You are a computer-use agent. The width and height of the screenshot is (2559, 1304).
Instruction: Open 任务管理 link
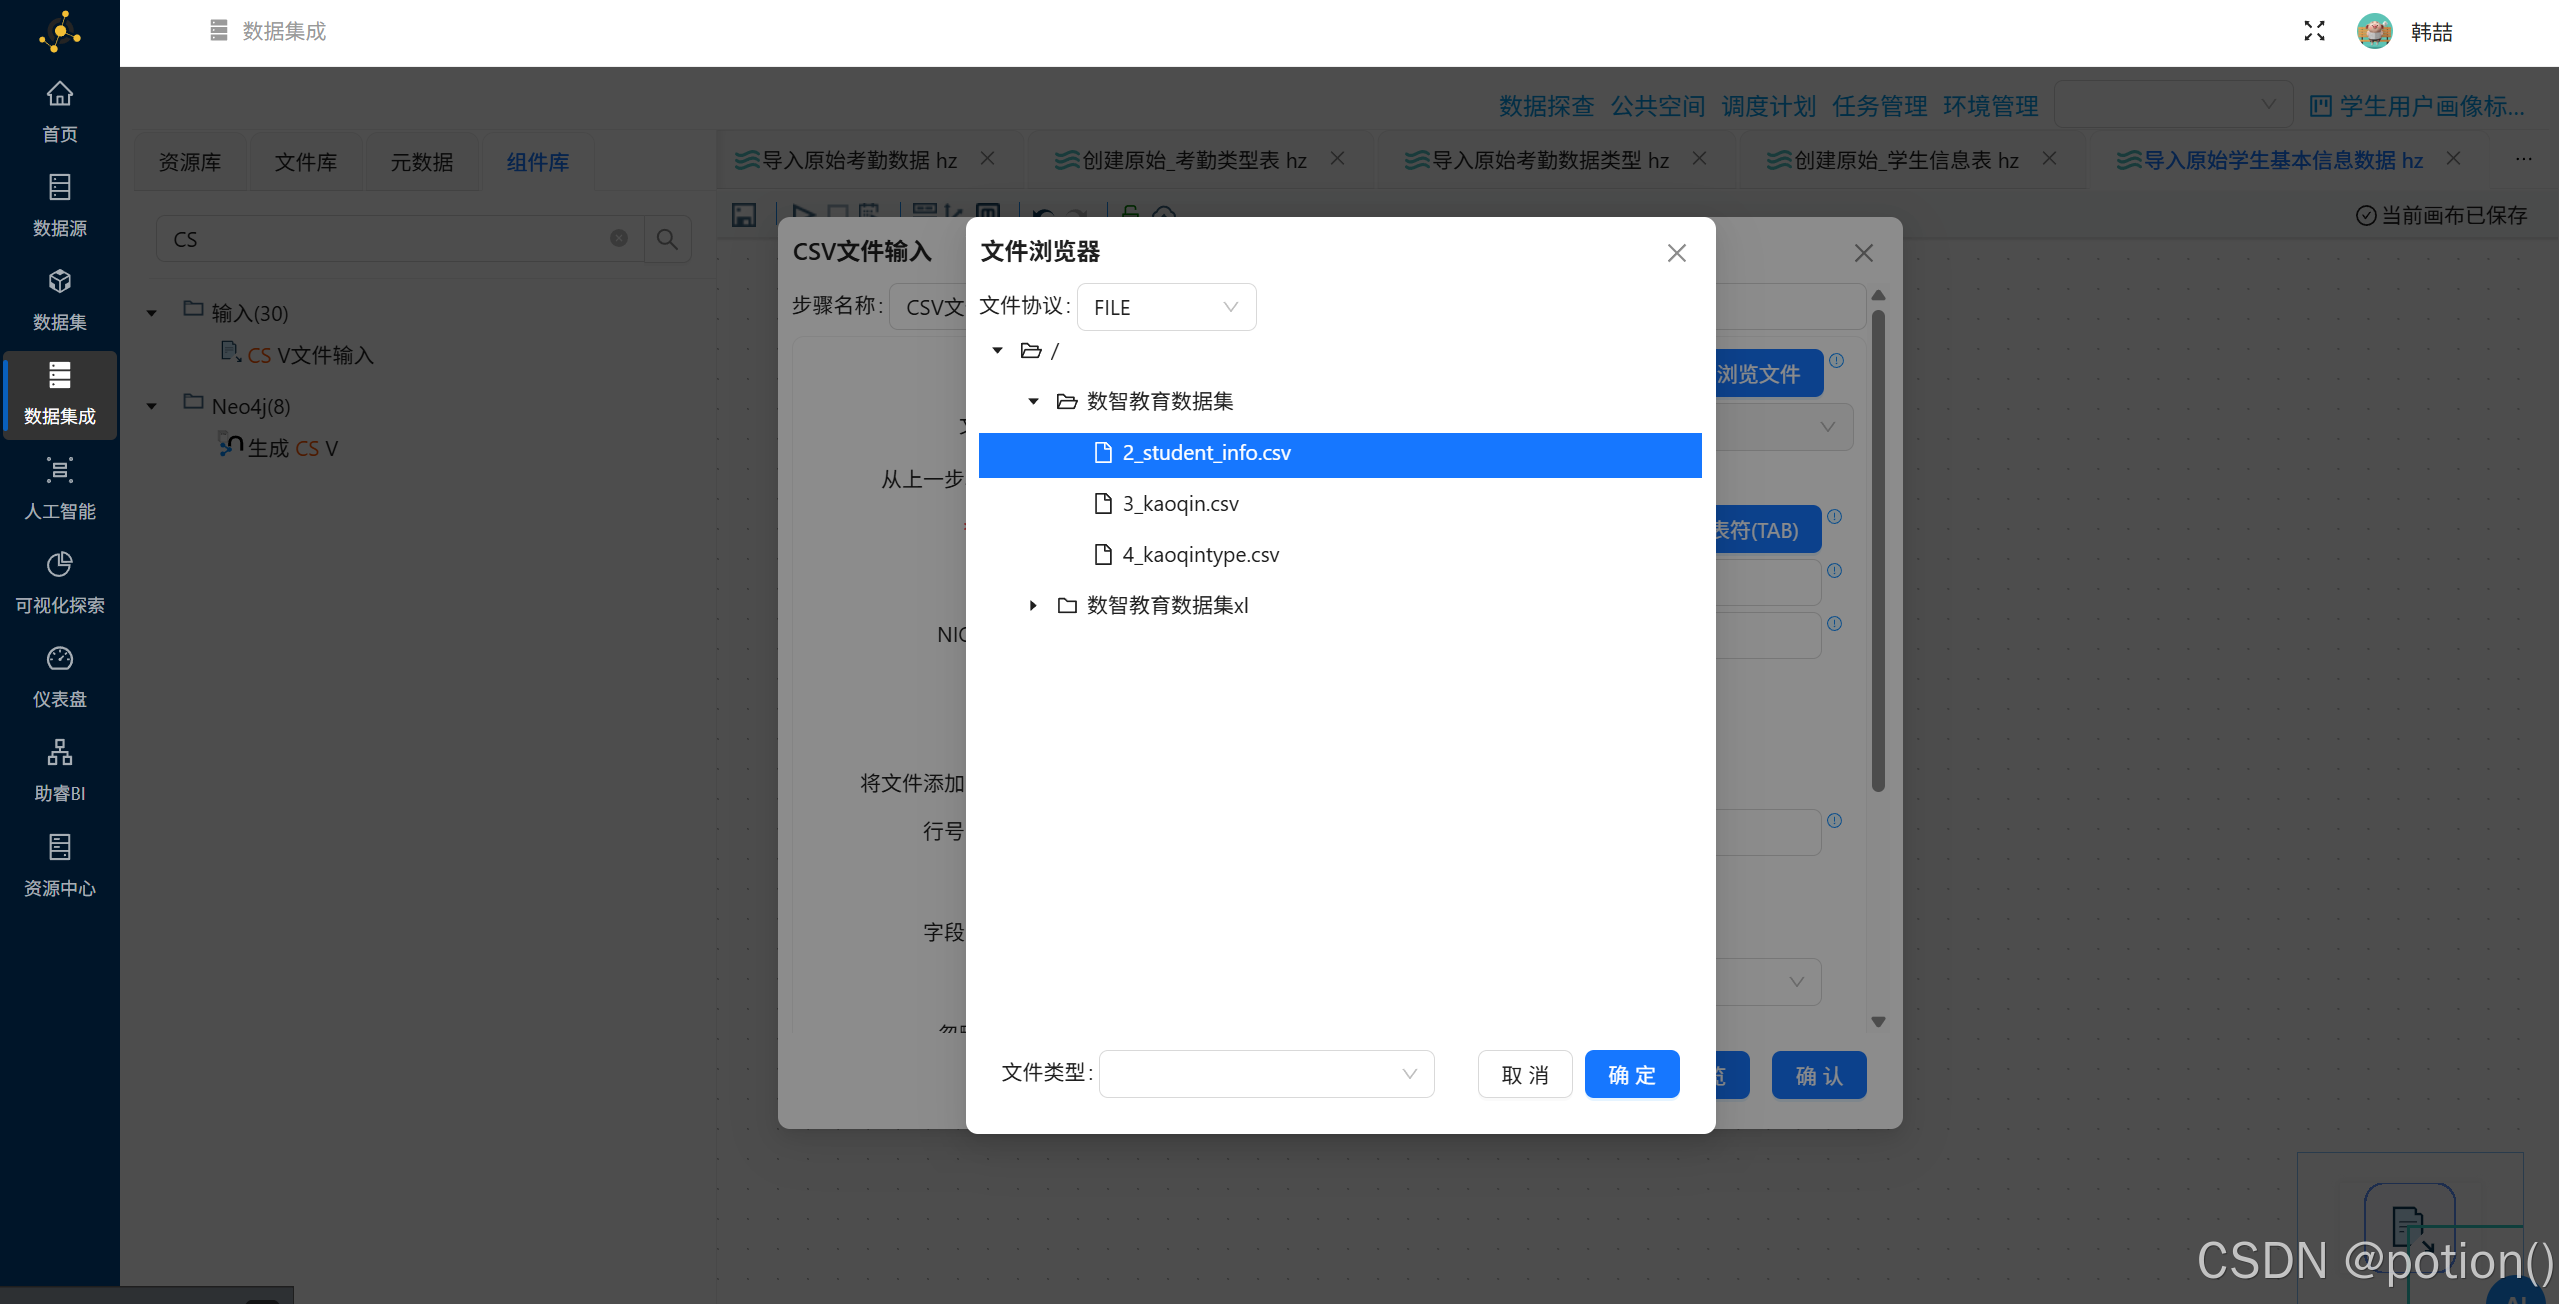click(1879, 106)
